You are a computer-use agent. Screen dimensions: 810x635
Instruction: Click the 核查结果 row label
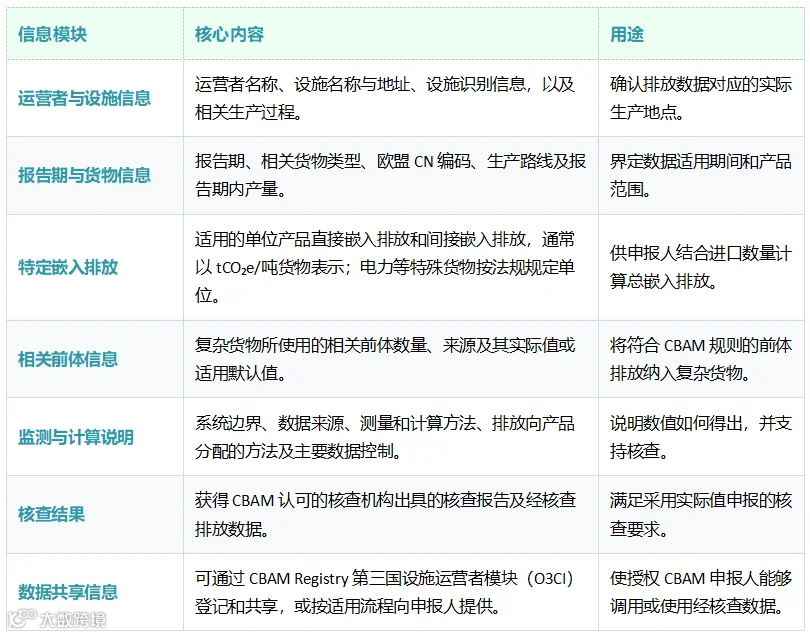pos(51,515)
